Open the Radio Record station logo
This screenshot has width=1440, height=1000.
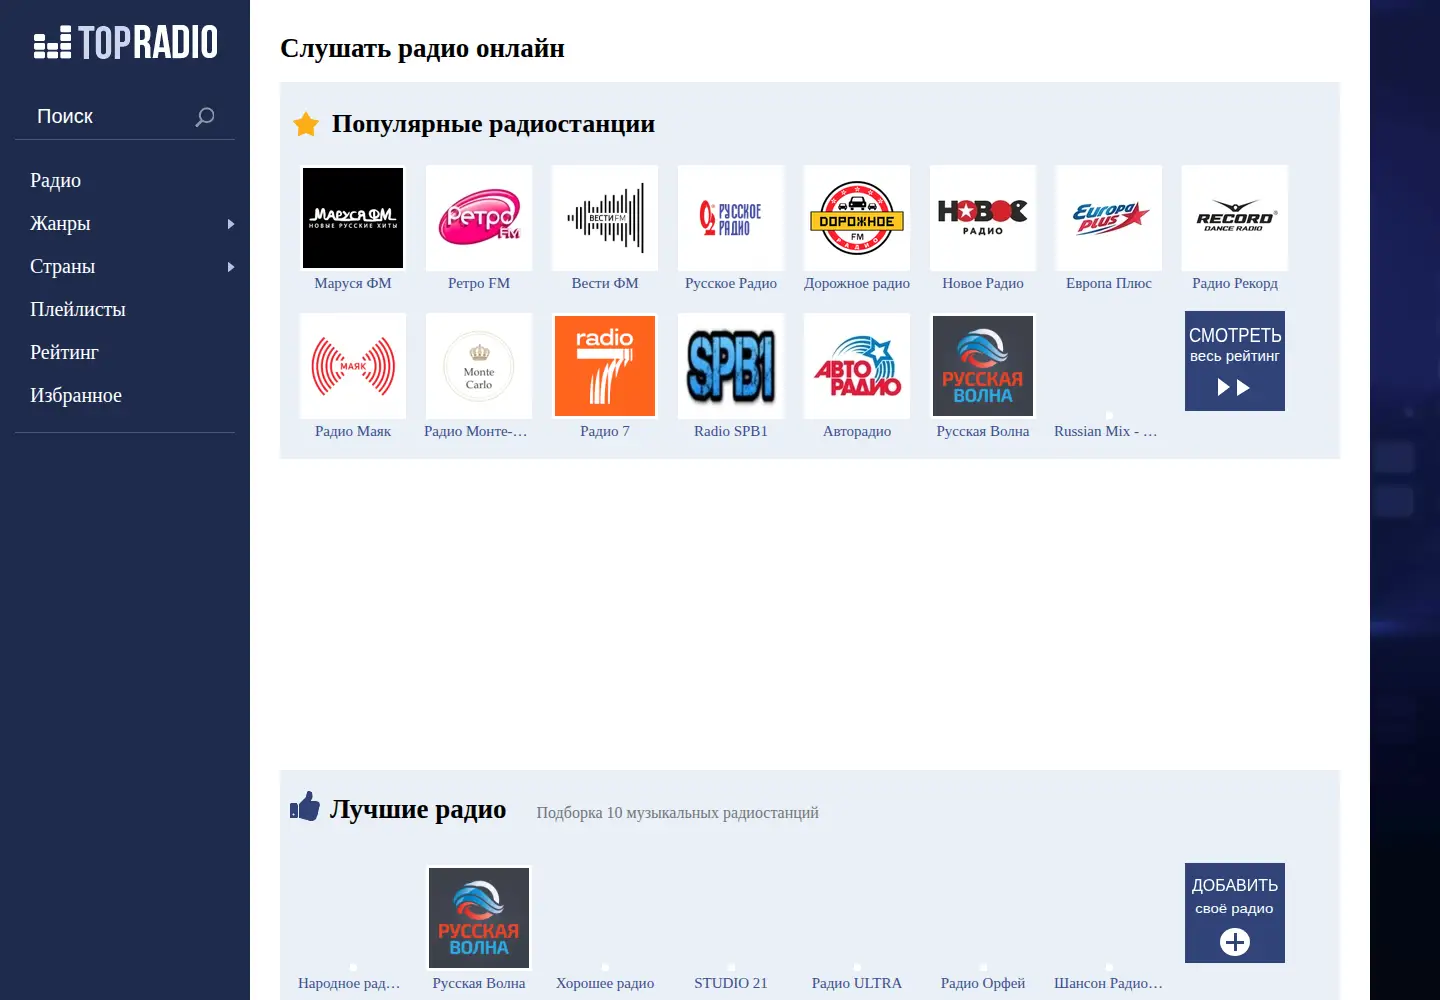pos(1235,218)
